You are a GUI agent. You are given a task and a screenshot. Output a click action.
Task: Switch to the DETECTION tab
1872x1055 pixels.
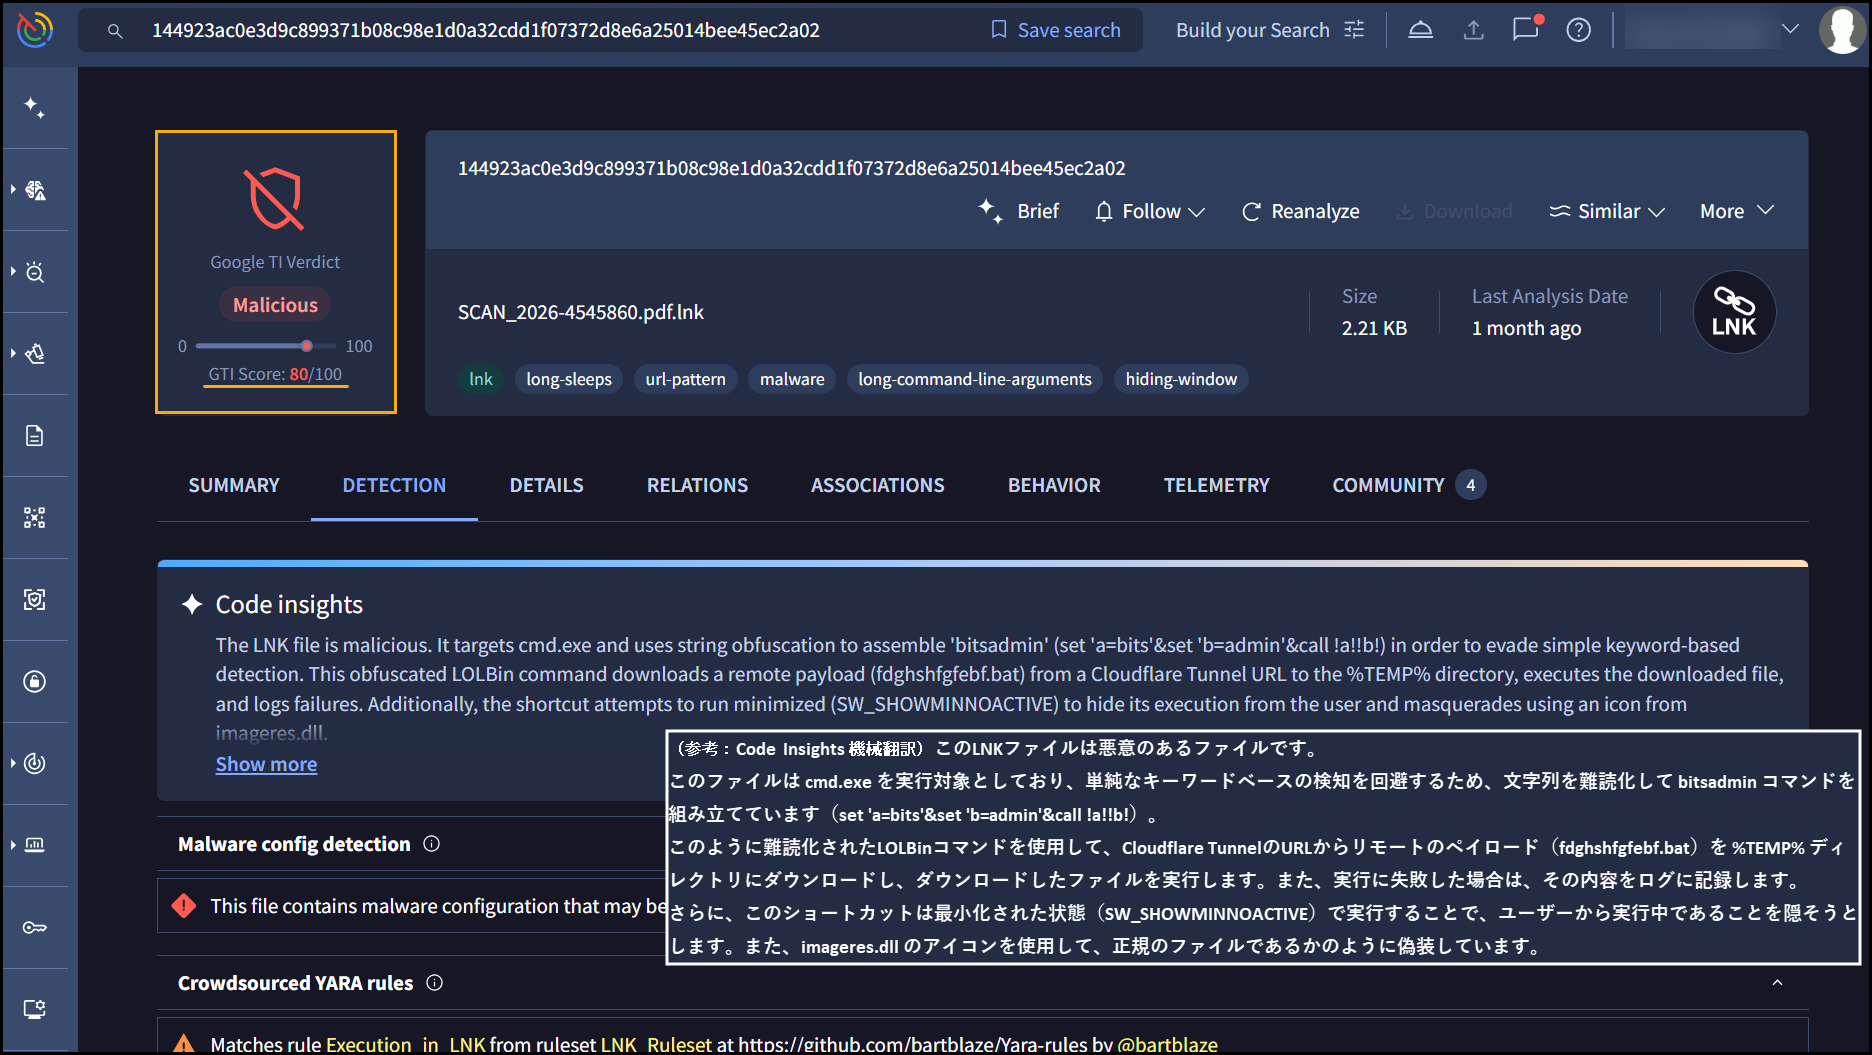click(x=394, y=485)
